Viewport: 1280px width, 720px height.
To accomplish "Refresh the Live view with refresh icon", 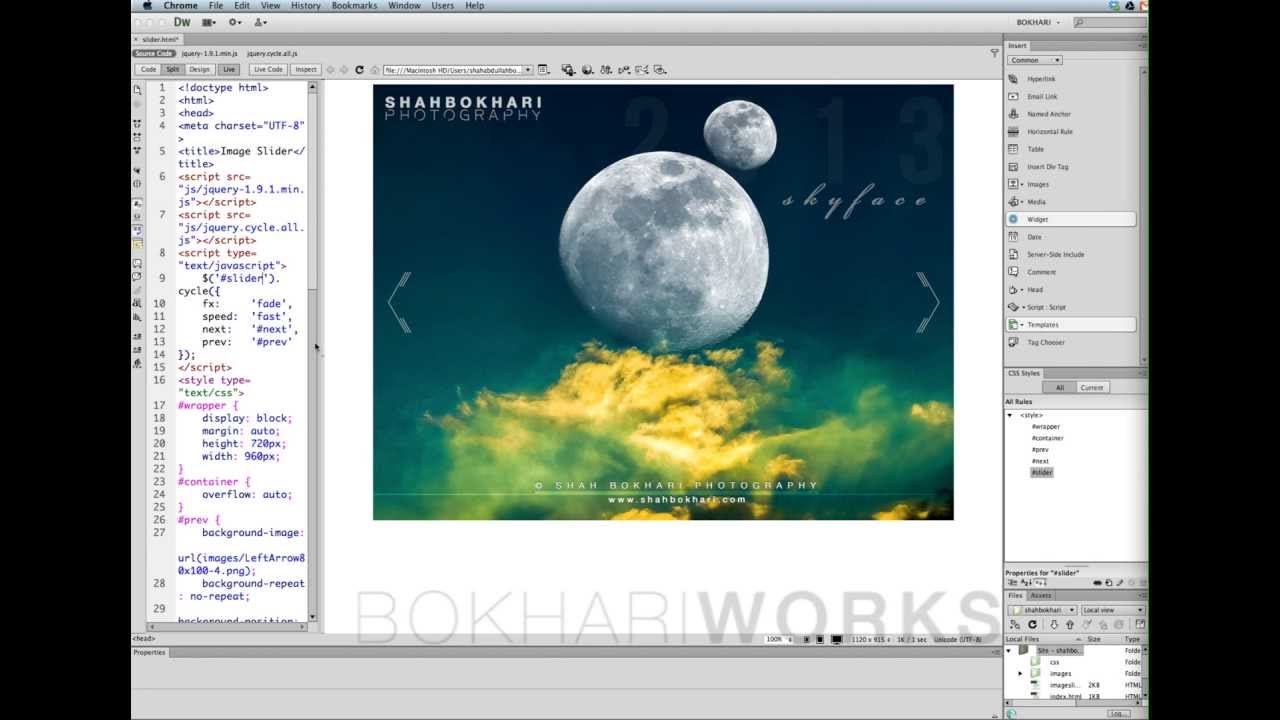I will pos(359,70).
